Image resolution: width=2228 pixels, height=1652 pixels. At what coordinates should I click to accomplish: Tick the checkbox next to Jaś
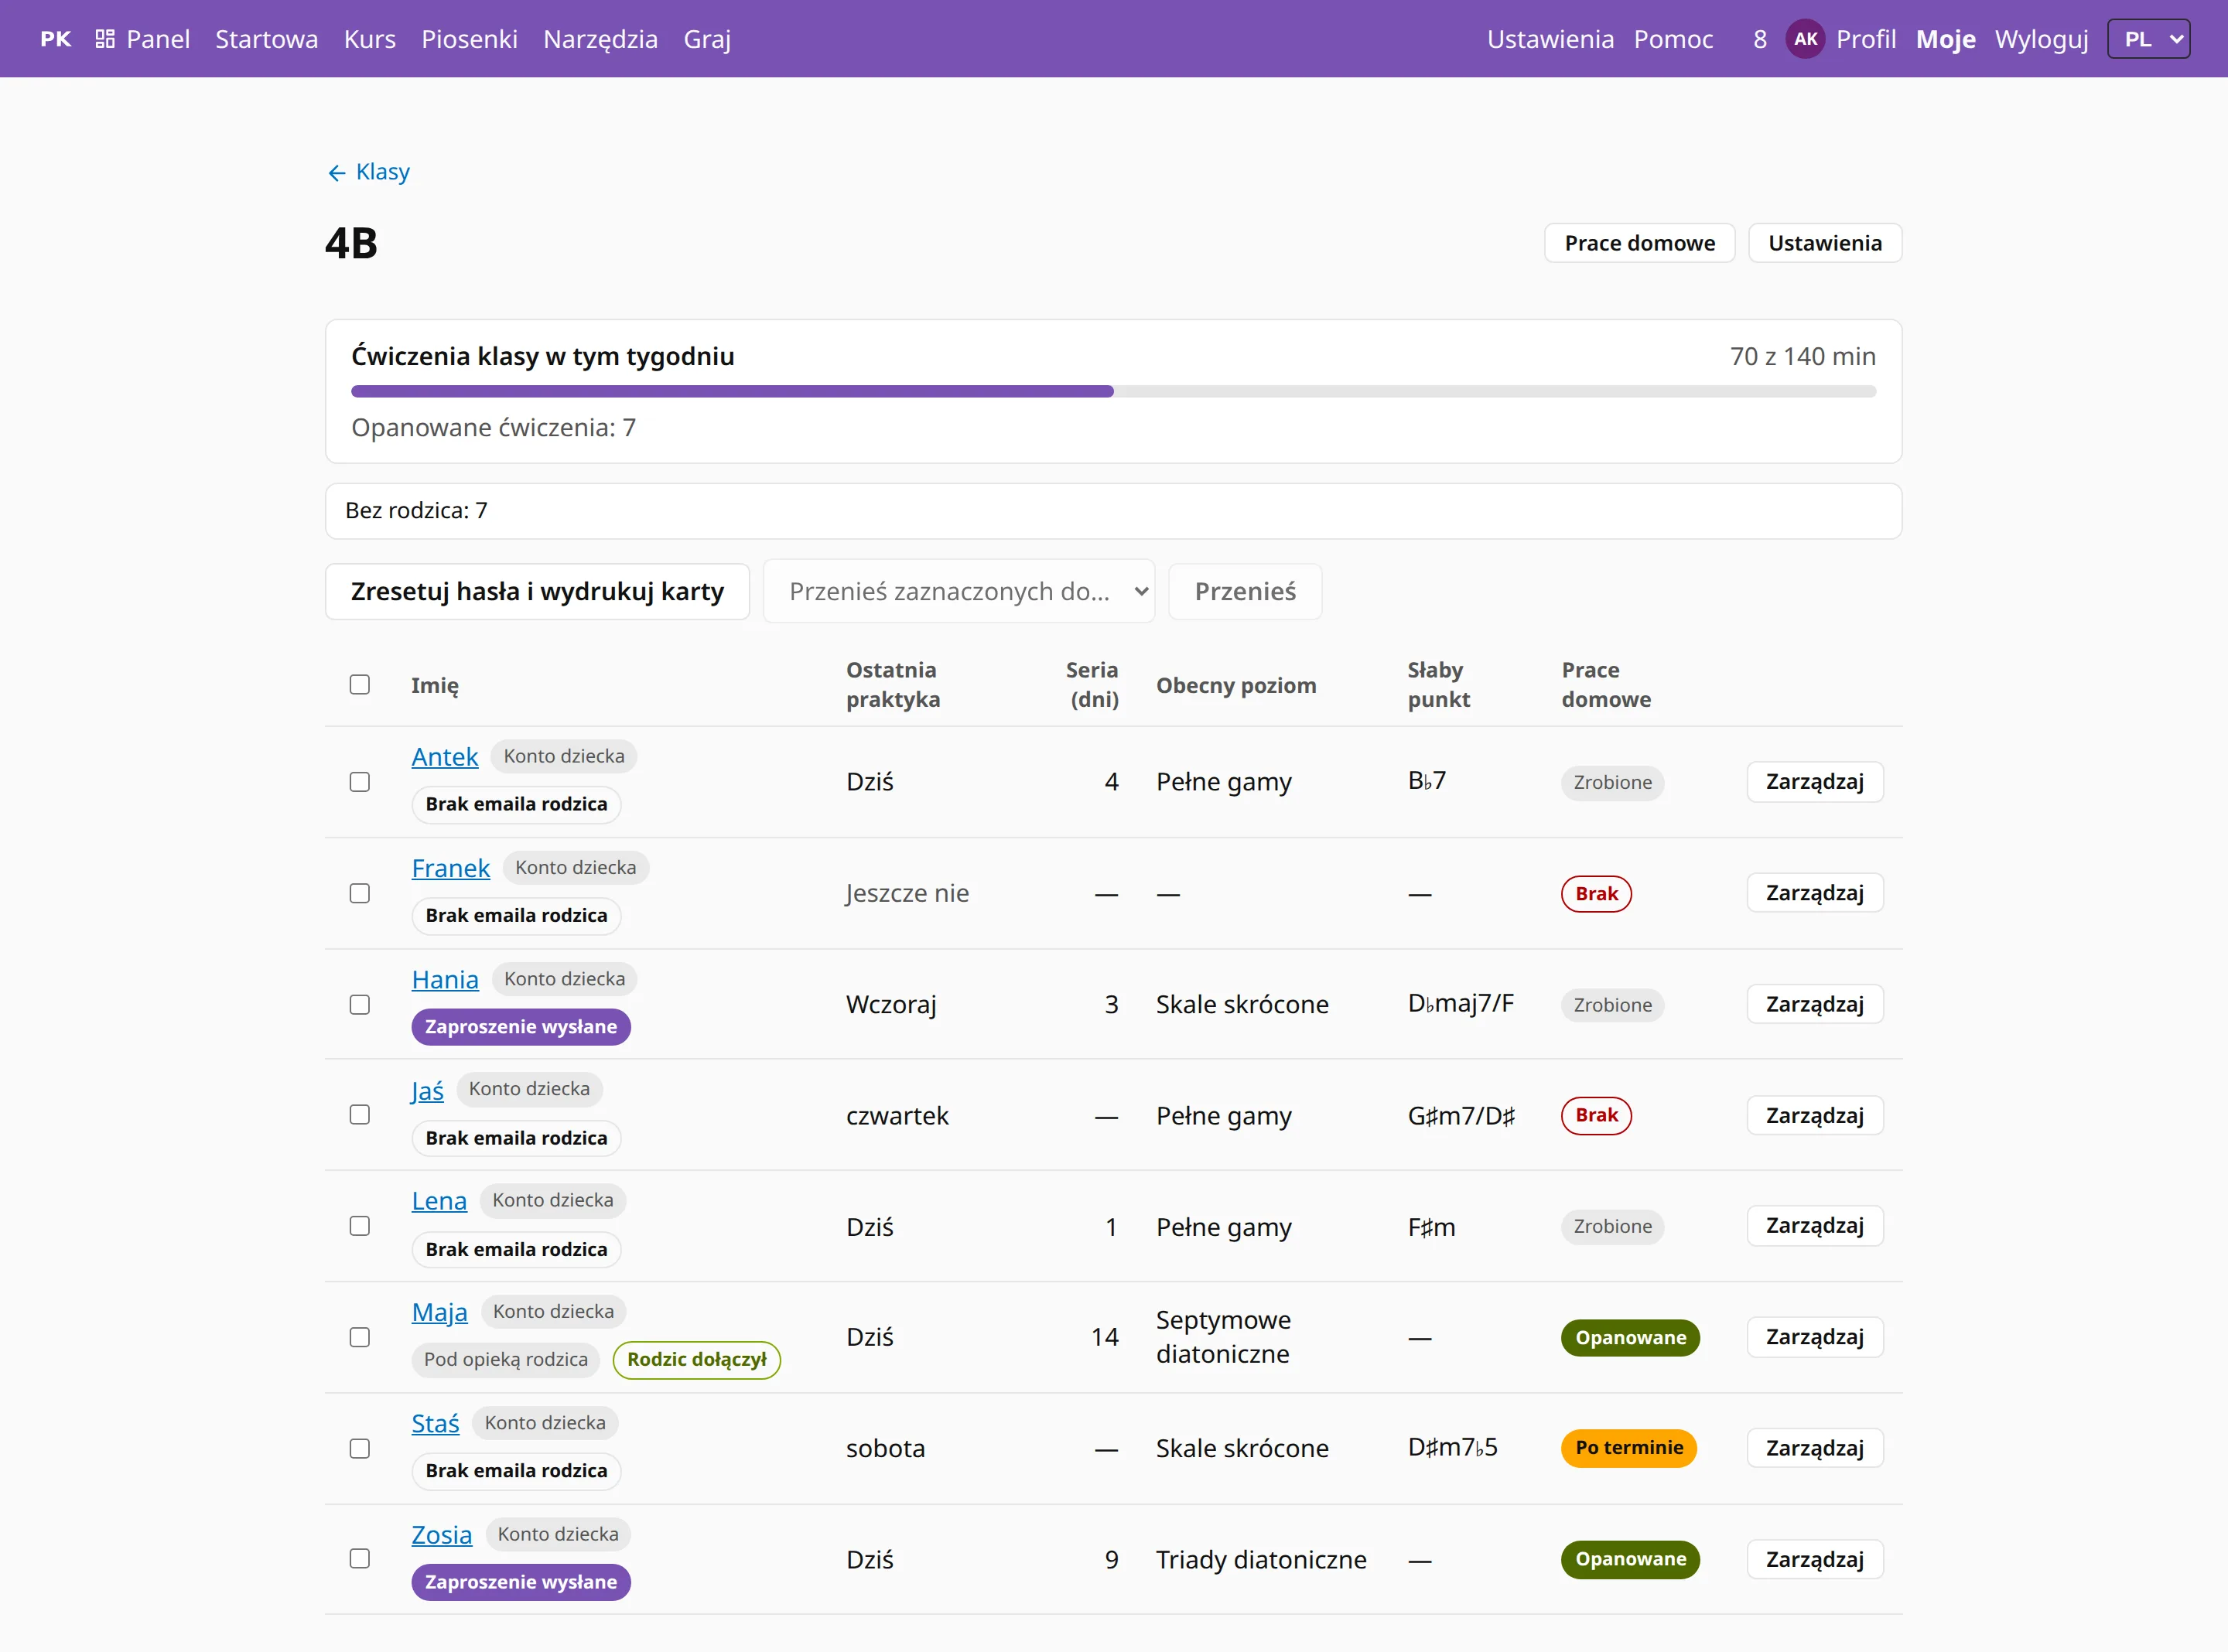360,1115
